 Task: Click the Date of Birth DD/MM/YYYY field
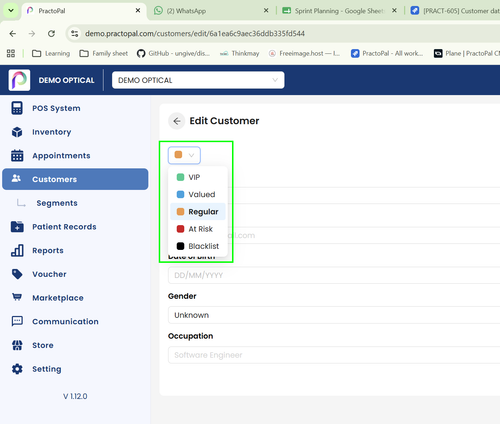point(334,275)
